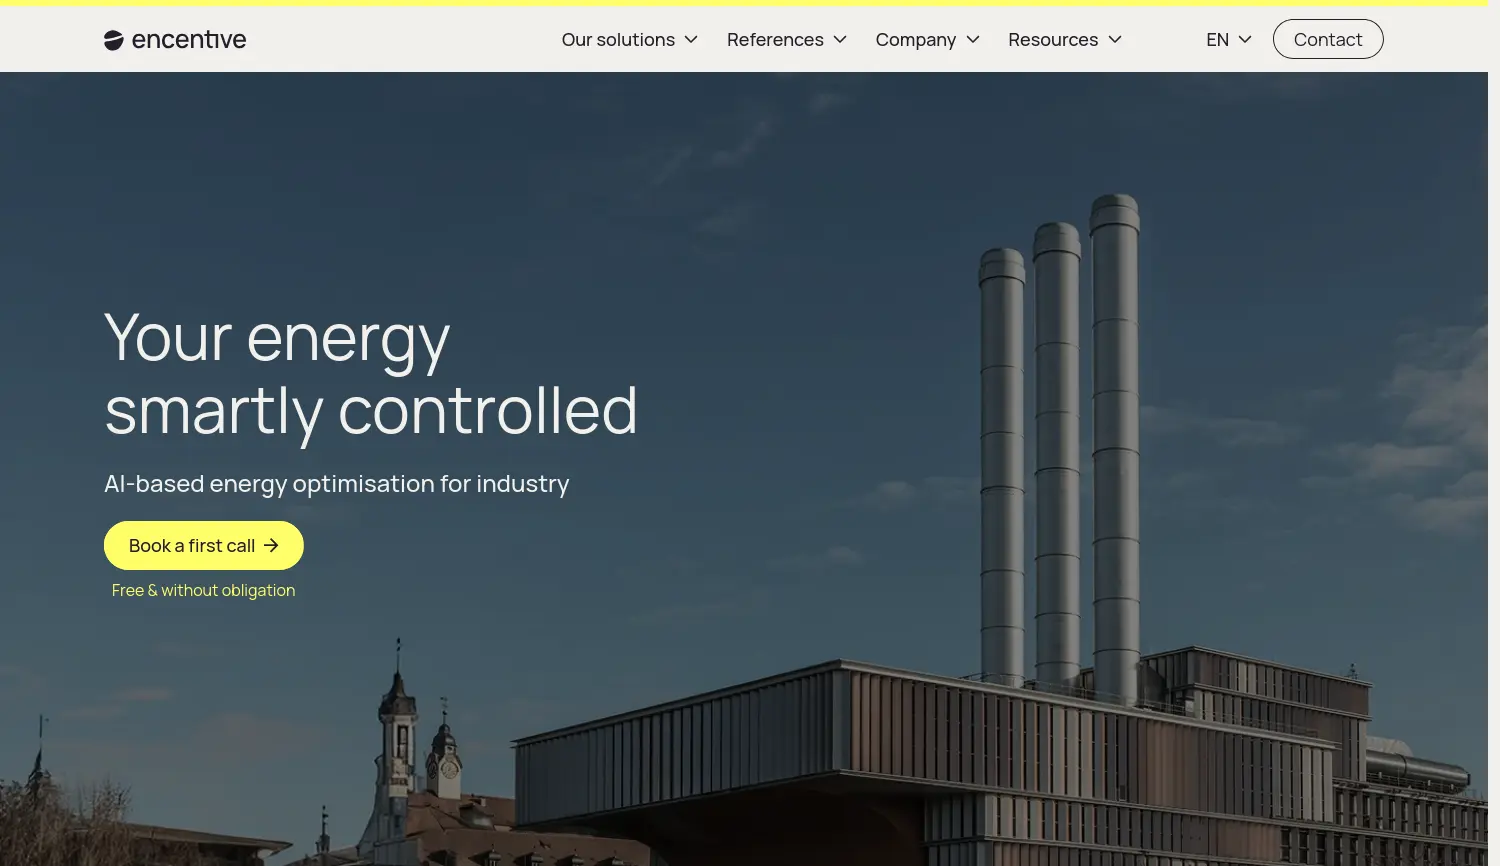Click the arrow icon inside Book a first call

point(271,545)
